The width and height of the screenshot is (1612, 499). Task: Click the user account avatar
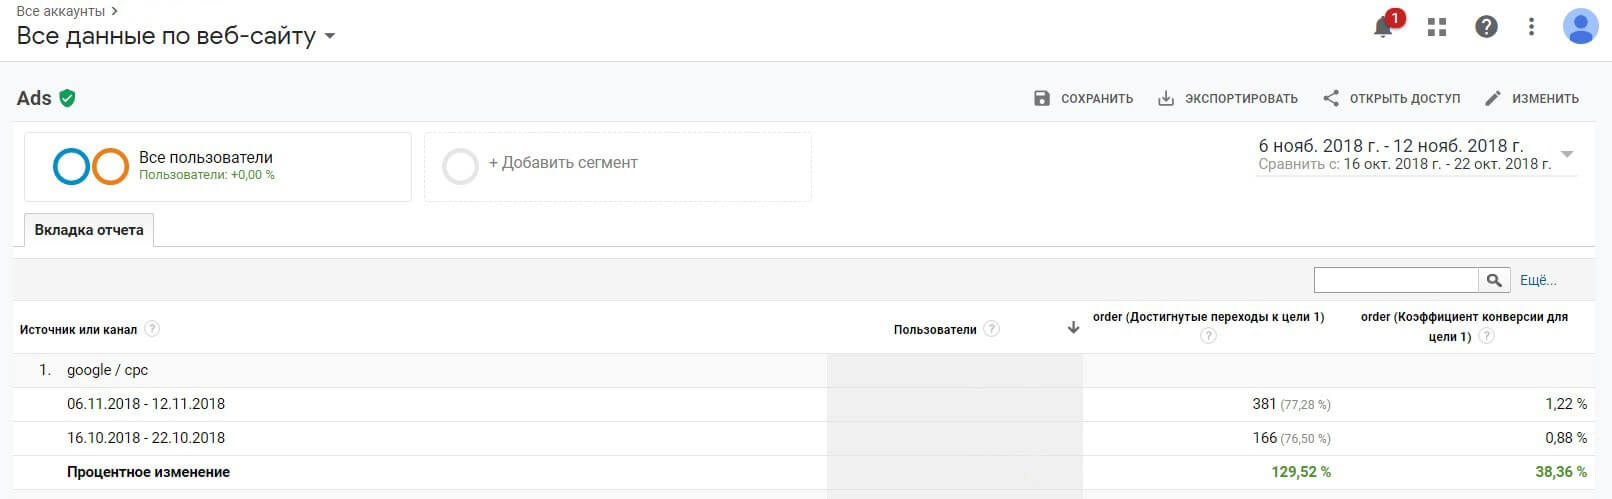coord(1580,27)
